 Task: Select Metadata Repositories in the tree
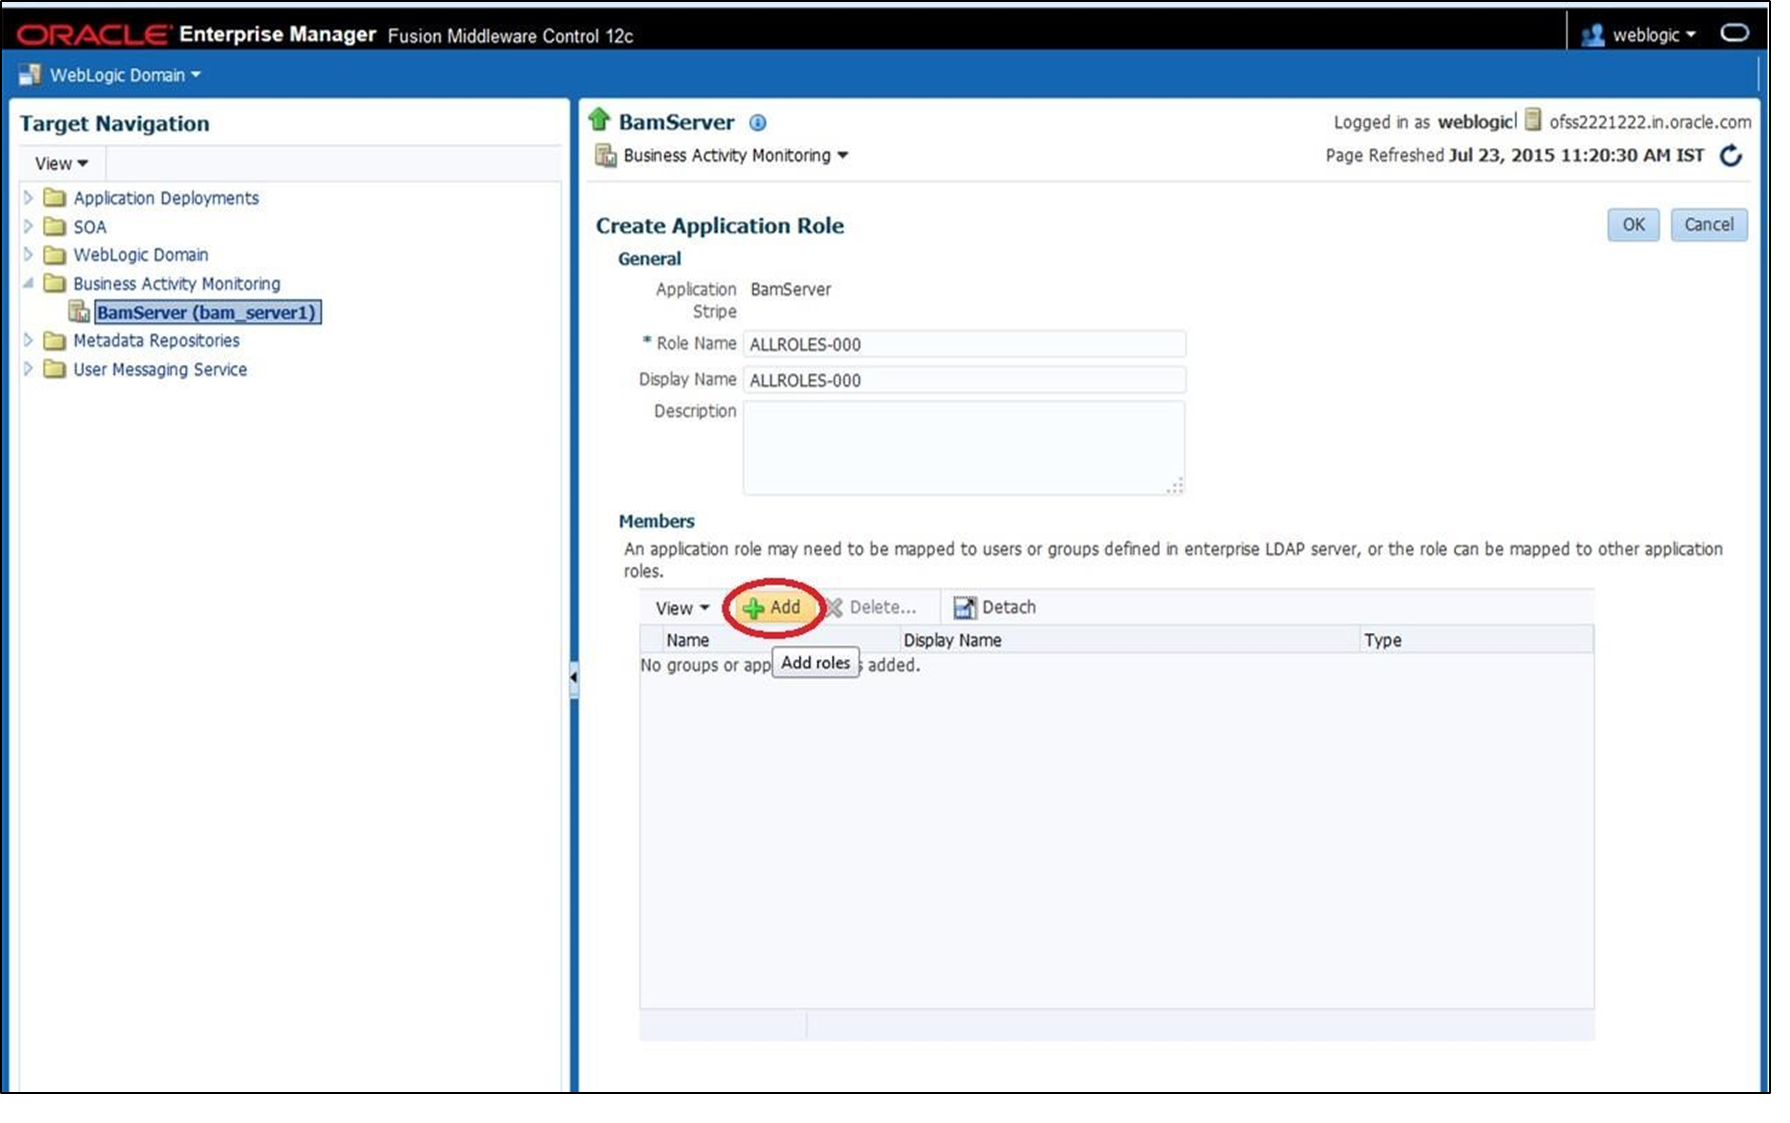coord(156,341)
